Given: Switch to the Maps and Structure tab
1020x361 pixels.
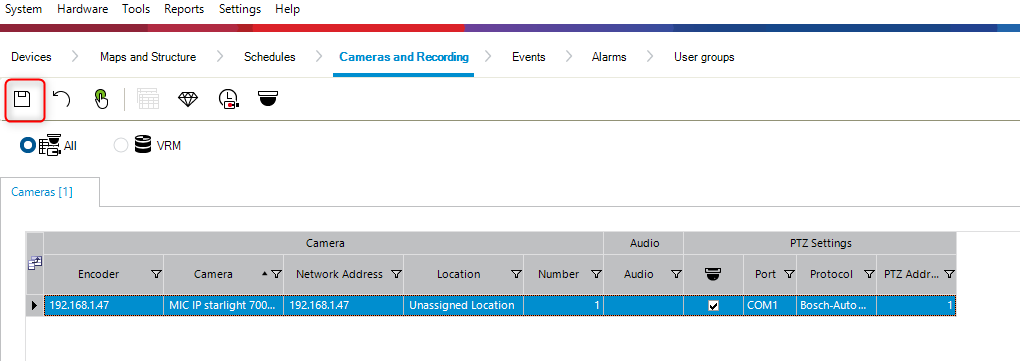Looking at the screenshot, I should pyautogui.click(x=148, y=57).
